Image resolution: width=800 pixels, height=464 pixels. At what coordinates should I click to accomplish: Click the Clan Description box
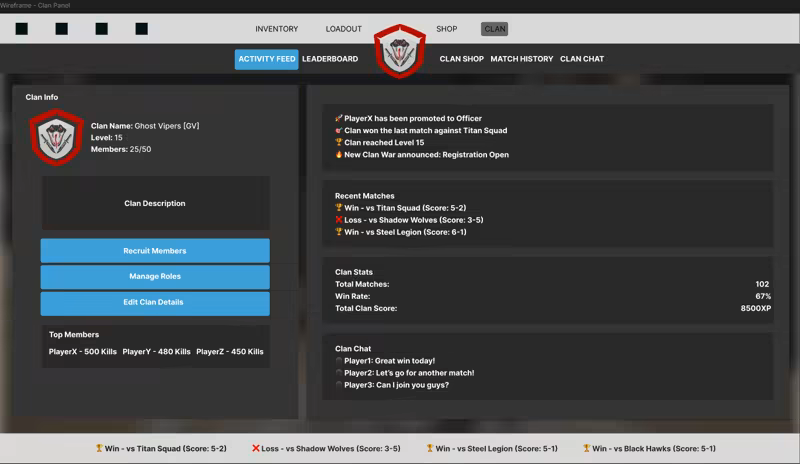tap(155, 203)
